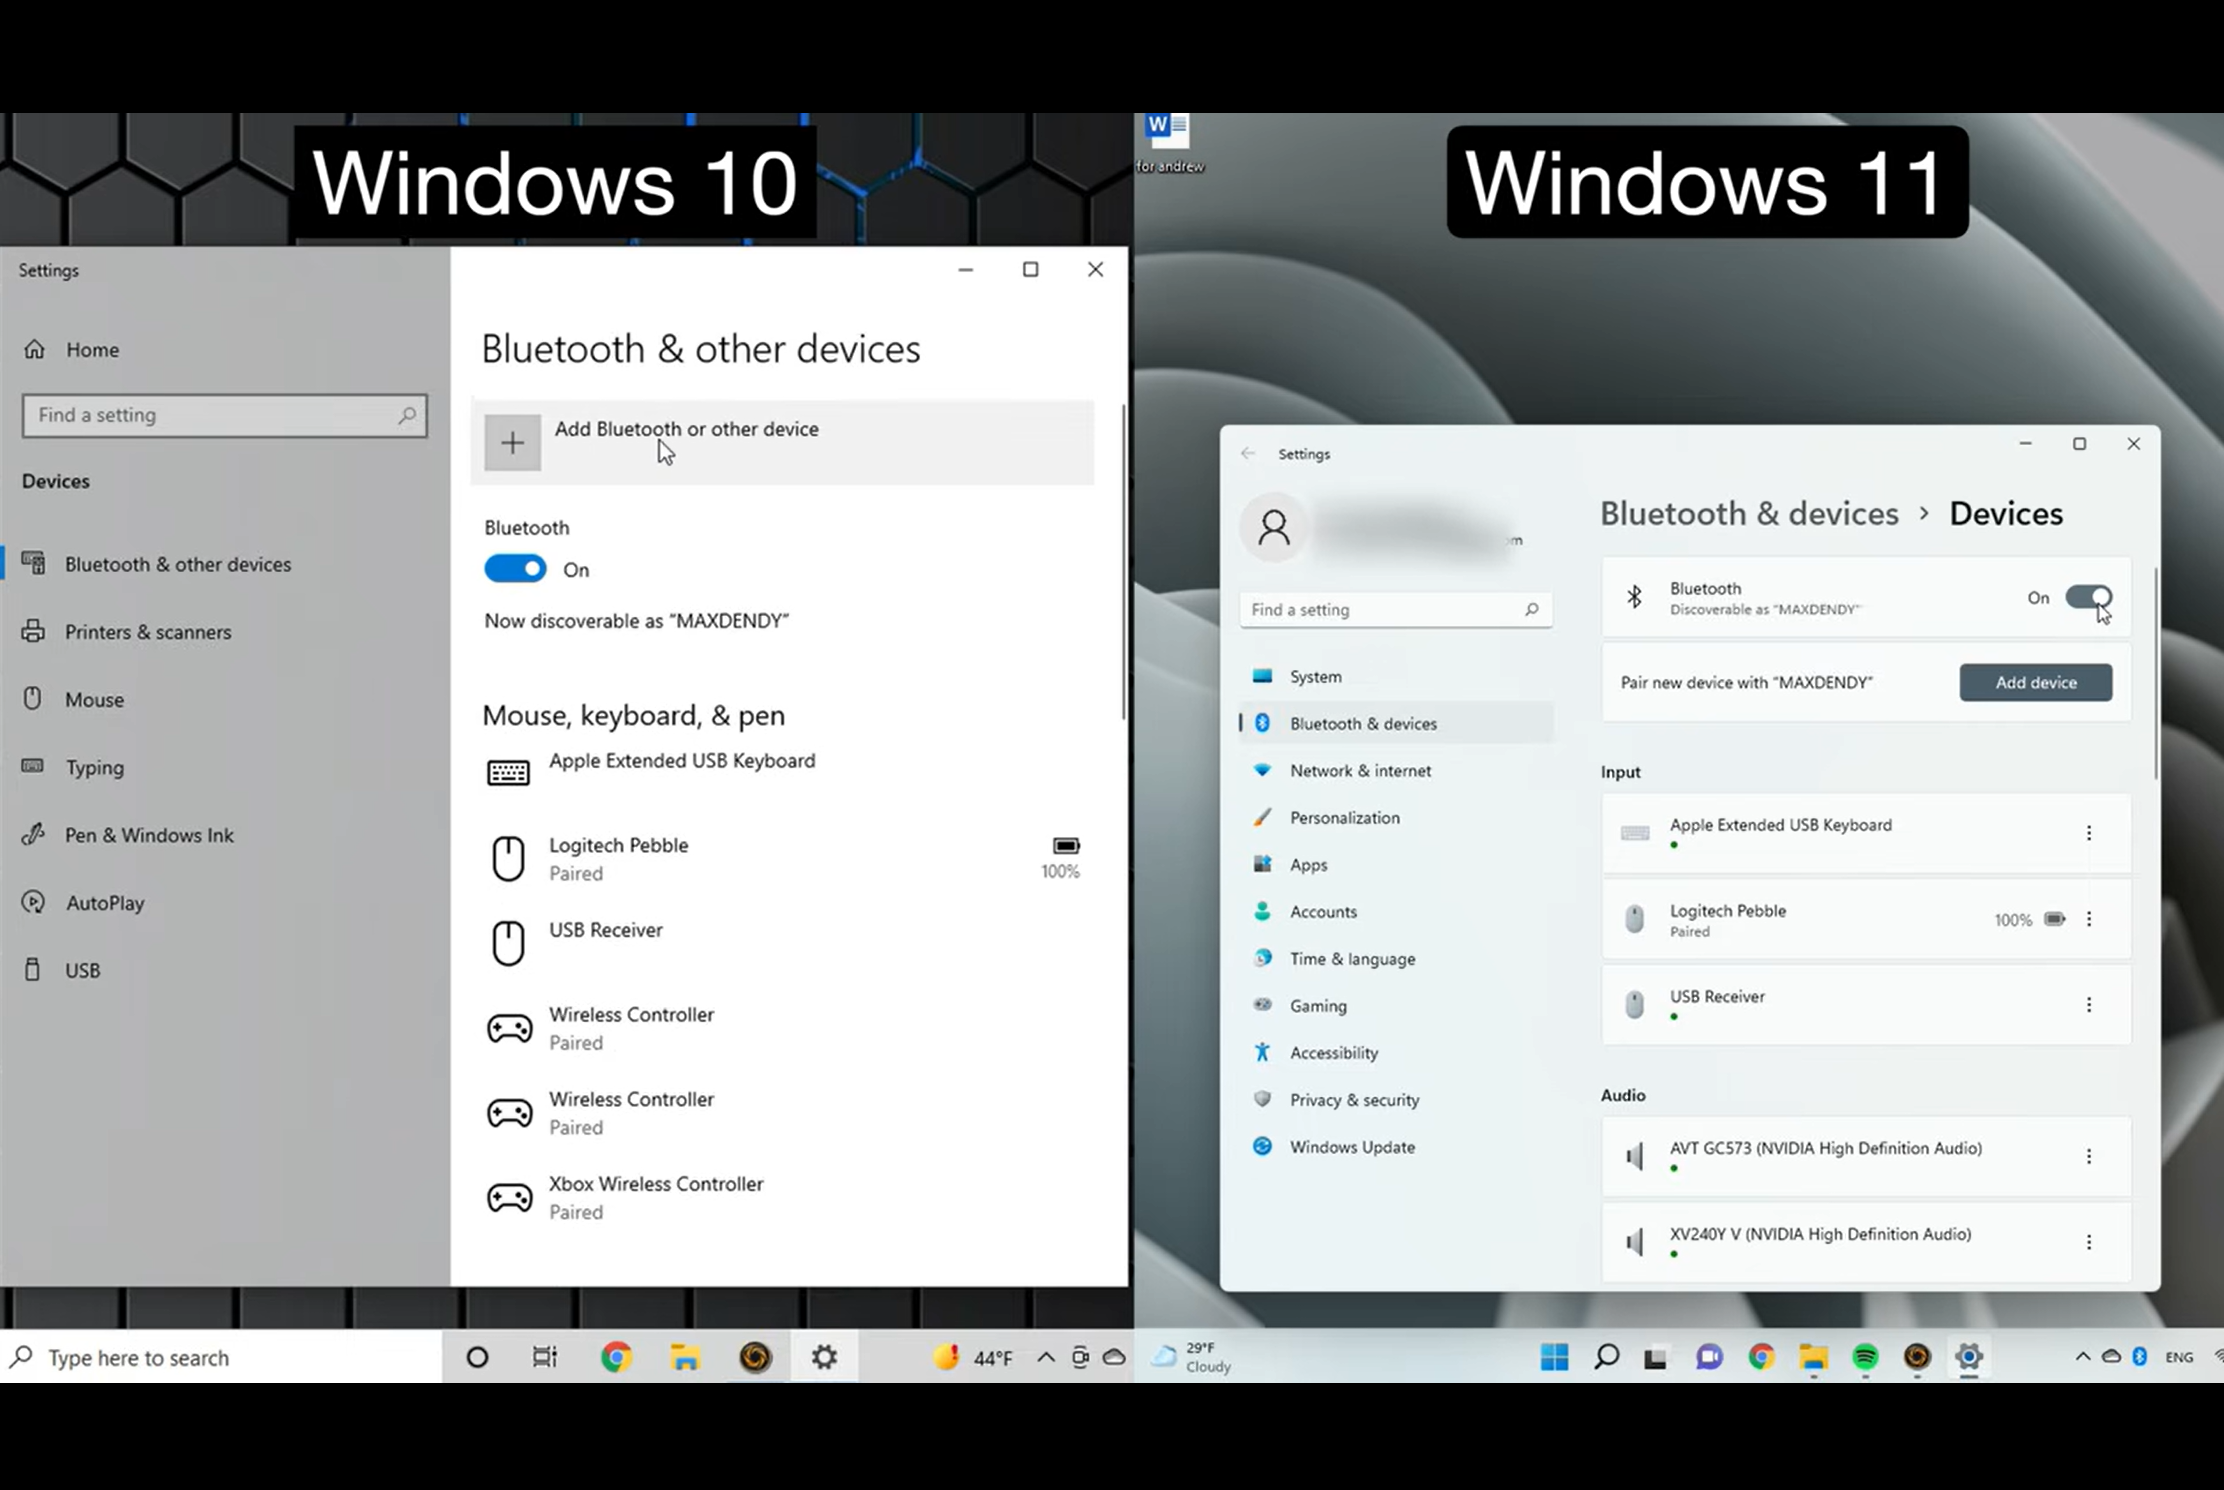Open Accounts category in Windows 11 Settings
Viewport: 2224px width, 1490px height.
point(1395,911)
